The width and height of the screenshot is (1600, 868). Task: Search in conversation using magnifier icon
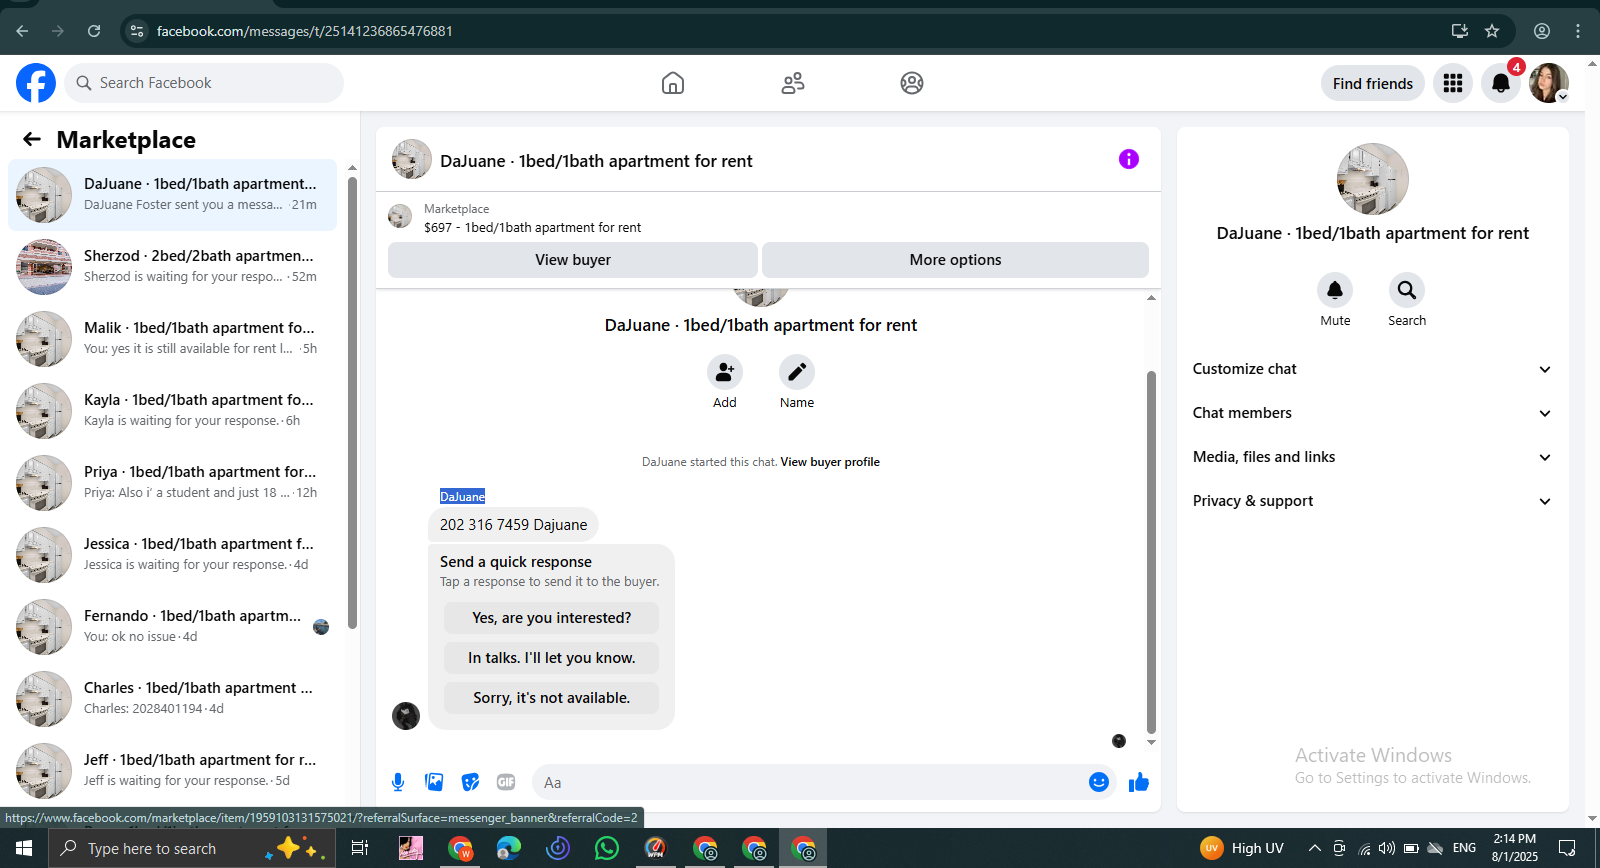pos(1407,290)
